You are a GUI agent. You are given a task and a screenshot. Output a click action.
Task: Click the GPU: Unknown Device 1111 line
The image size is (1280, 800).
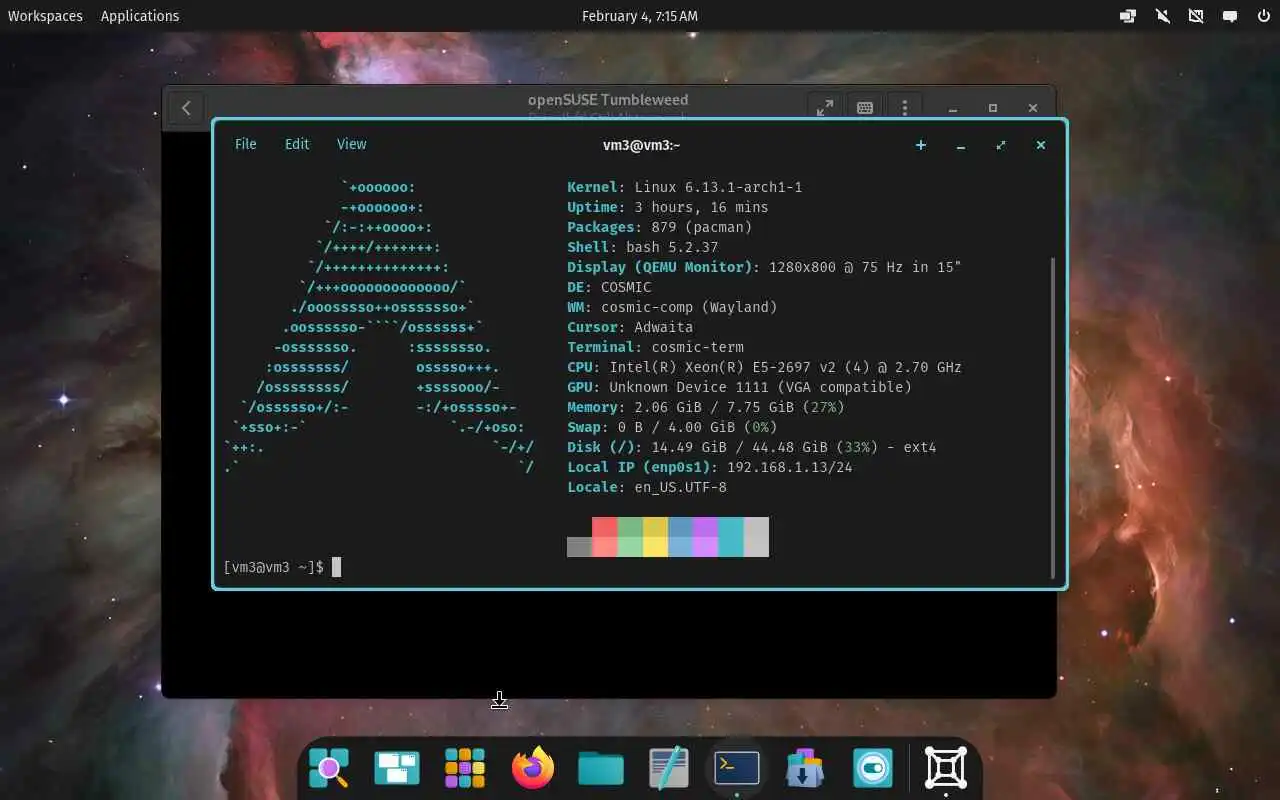coord(739,387)
